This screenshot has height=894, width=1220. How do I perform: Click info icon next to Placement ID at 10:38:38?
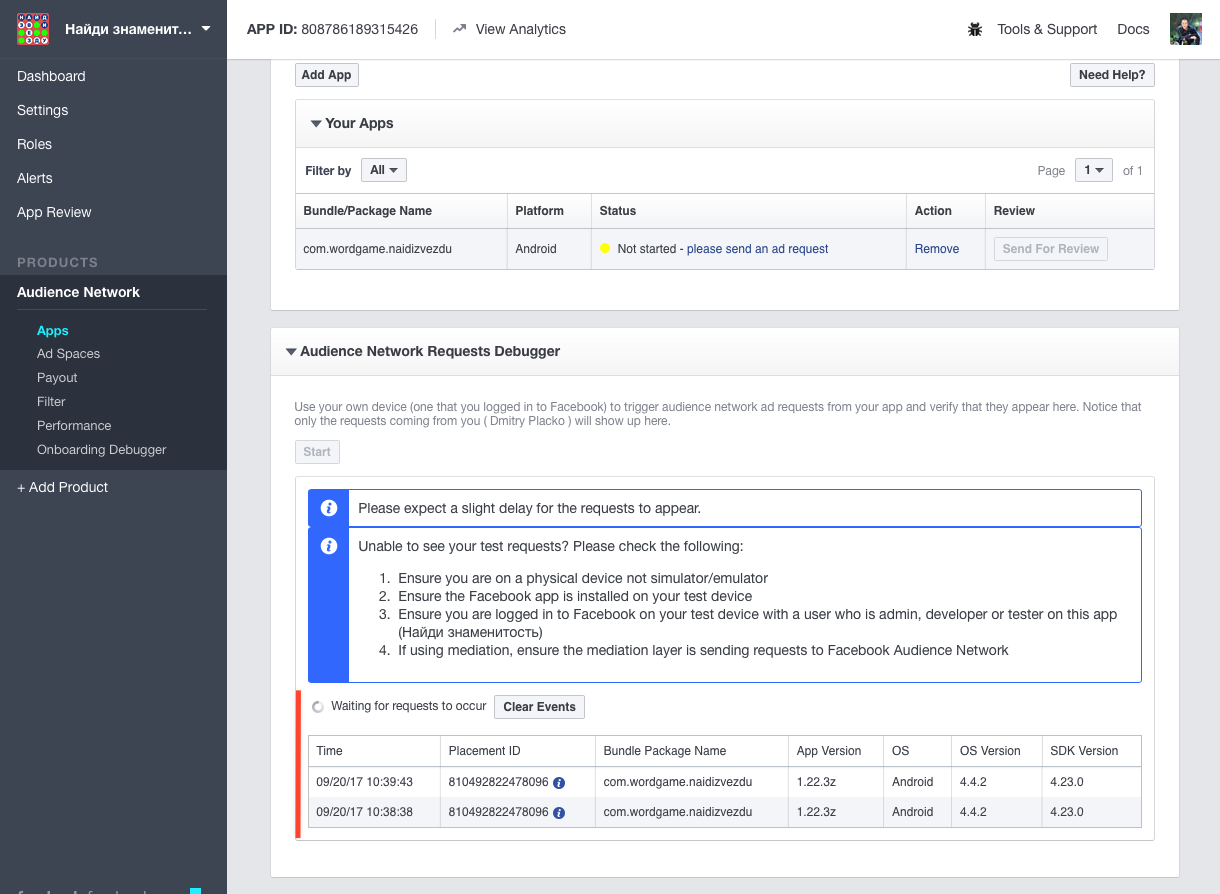pyautogui.click(x=559, y=813)
